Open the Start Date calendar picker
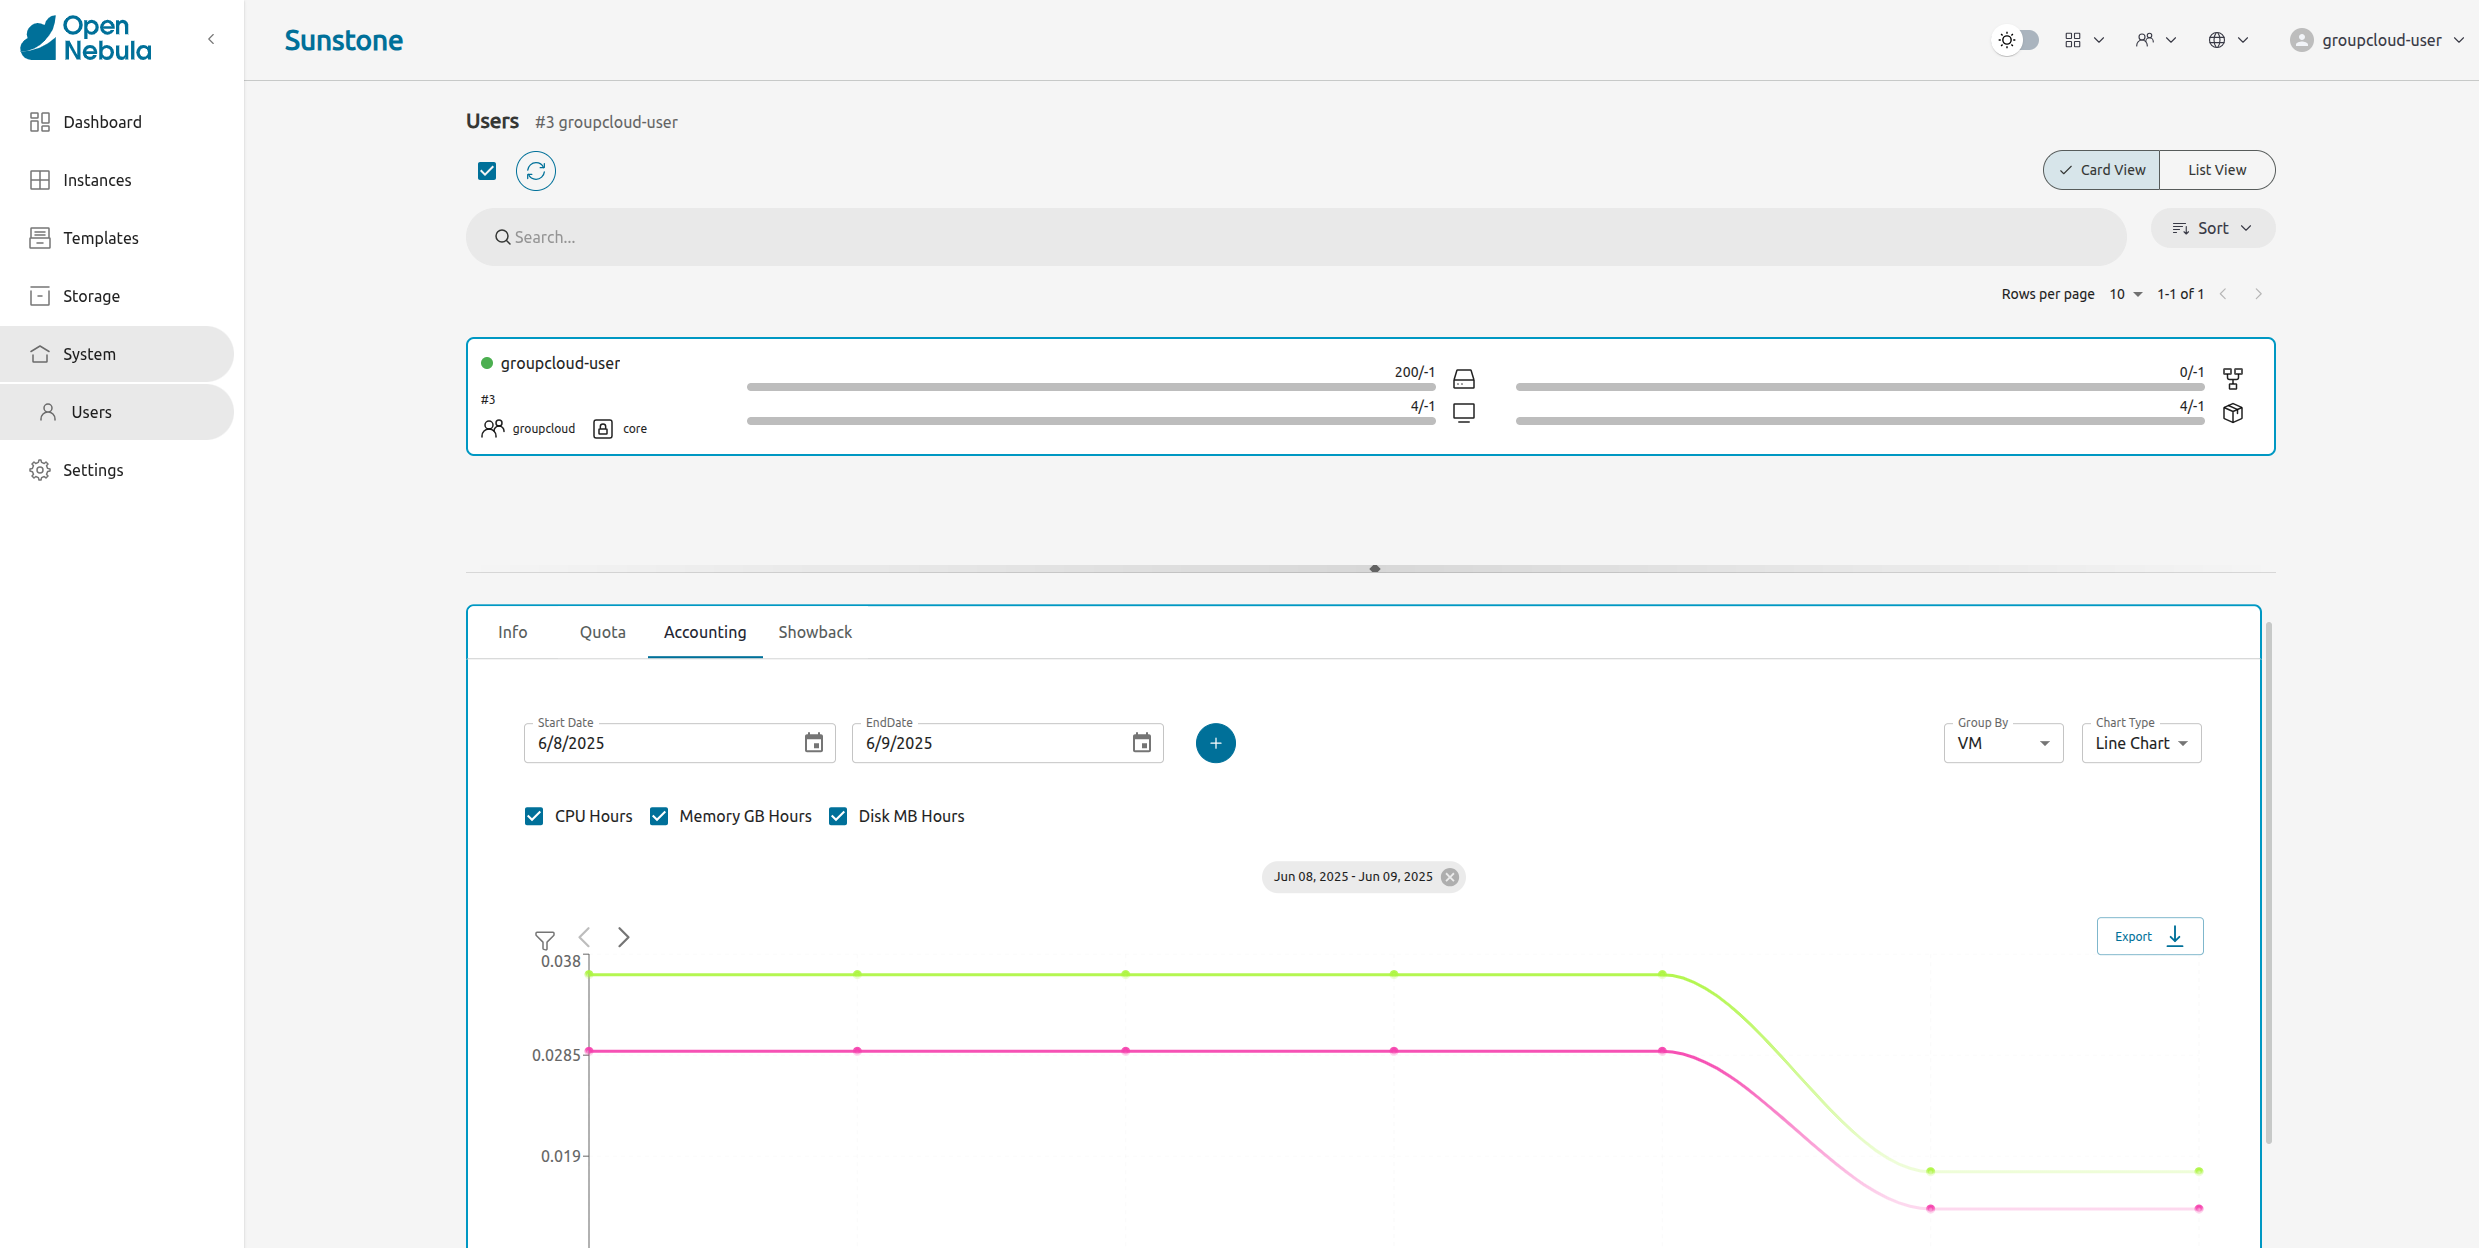 click(813, 743)
